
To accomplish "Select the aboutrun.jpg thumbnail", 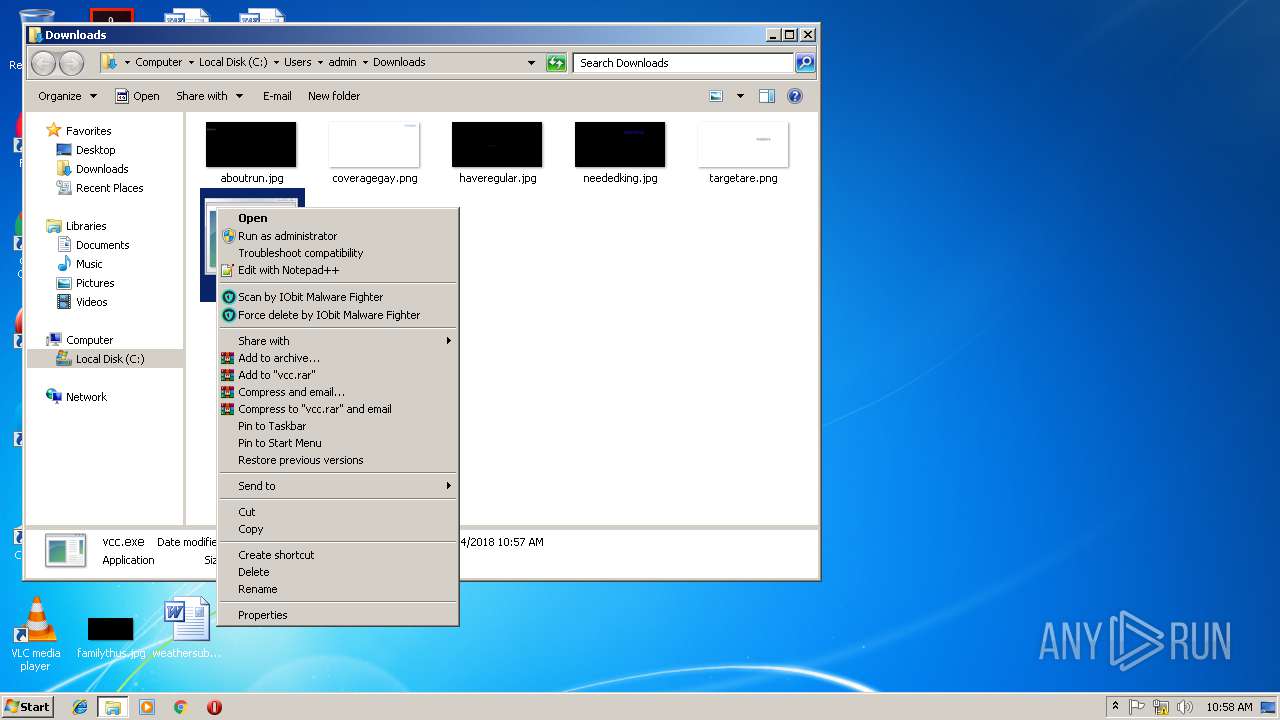I will click(x=251, y=145).
